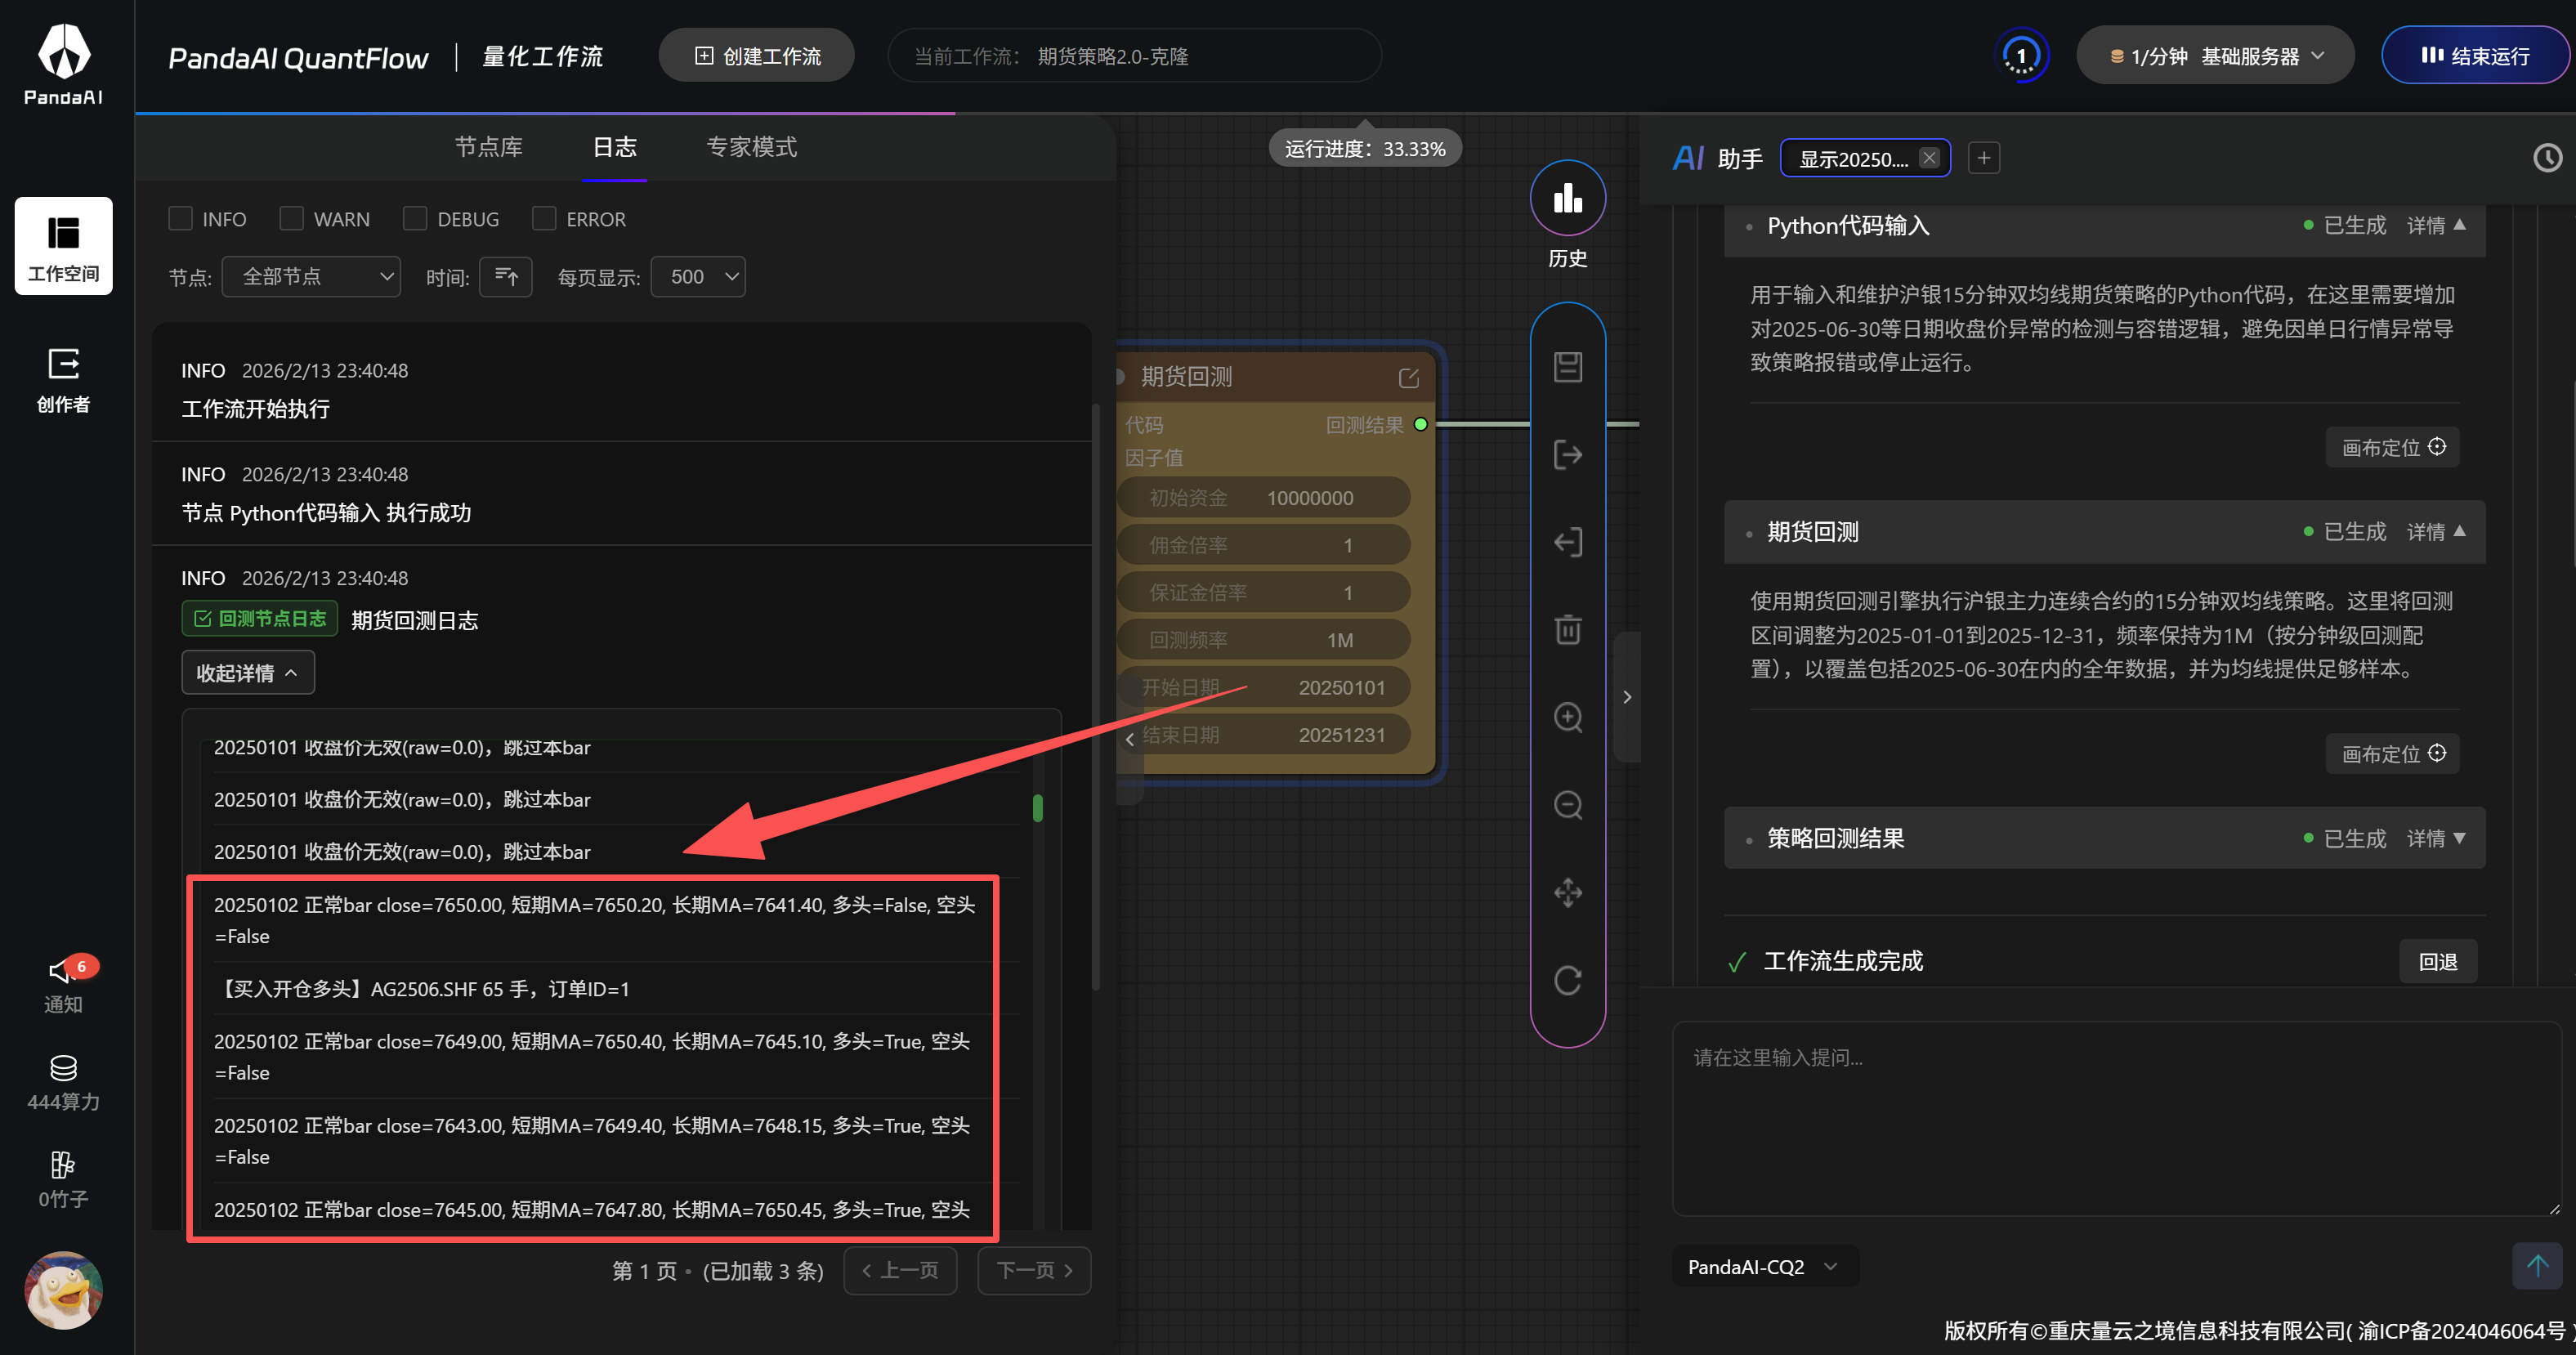Collapse 详情 for Python代码输入 step

click(x=2436, y=226)
